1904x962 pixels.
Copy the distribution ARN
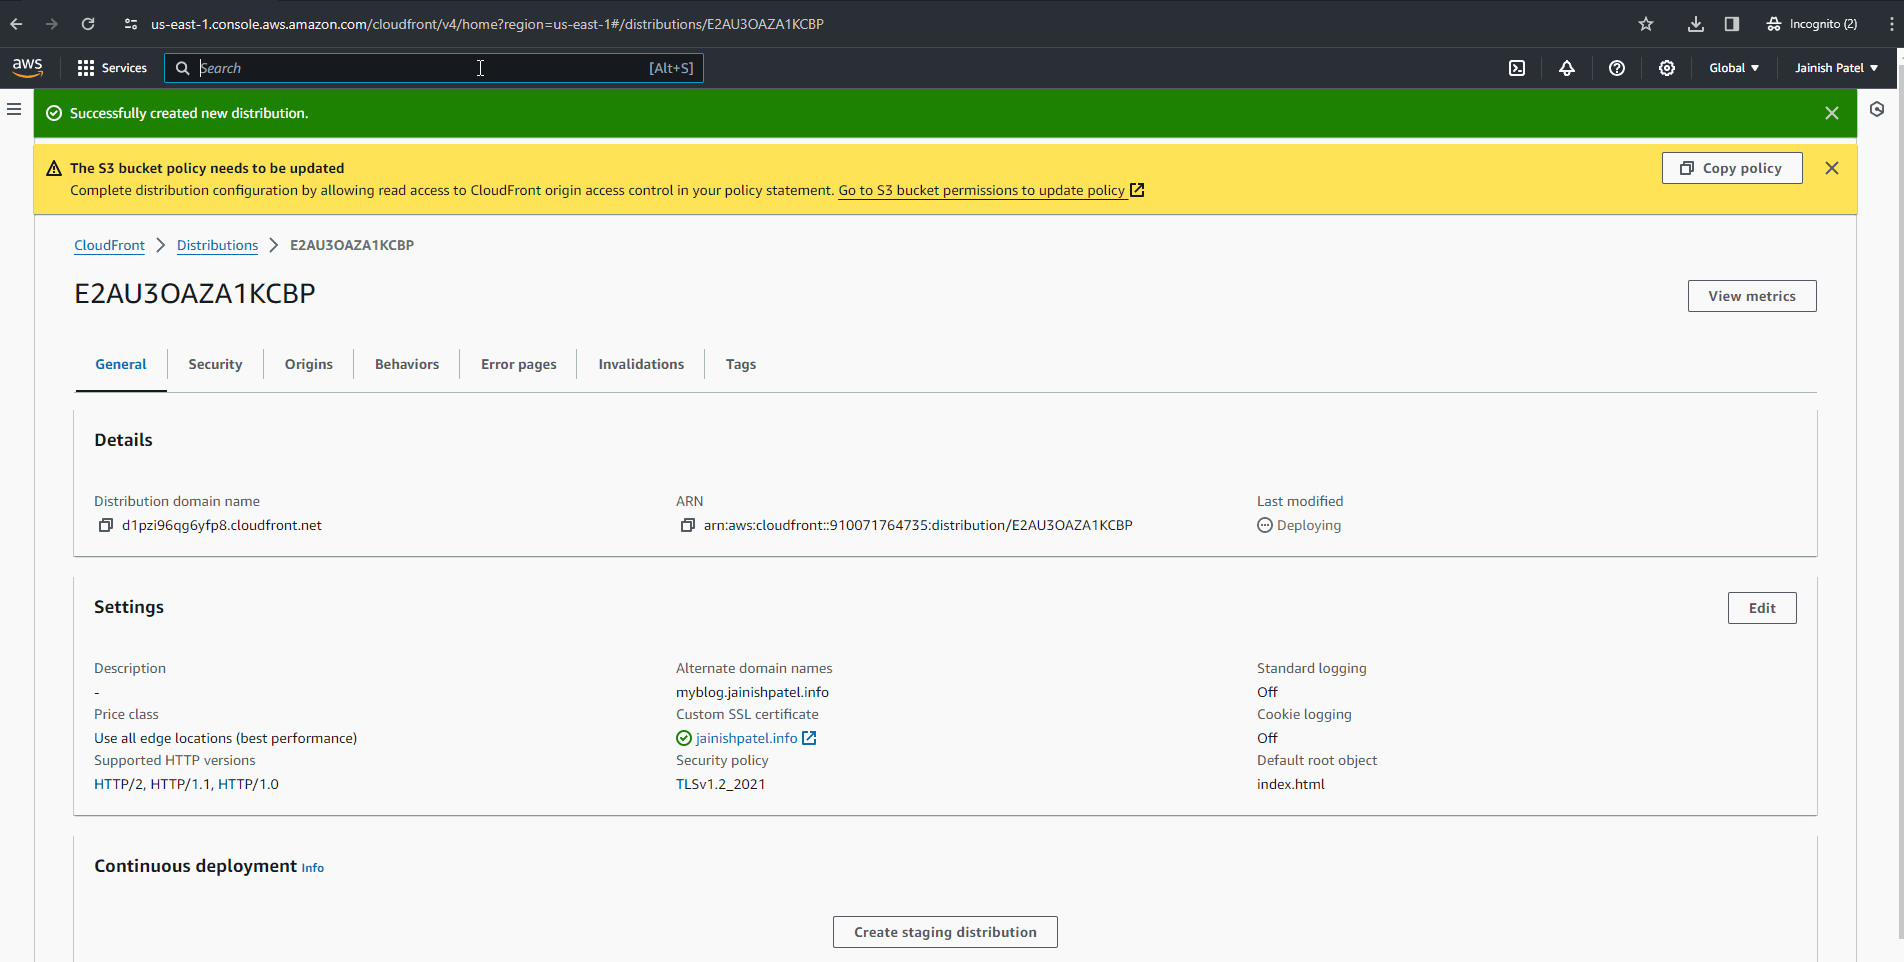688,525
